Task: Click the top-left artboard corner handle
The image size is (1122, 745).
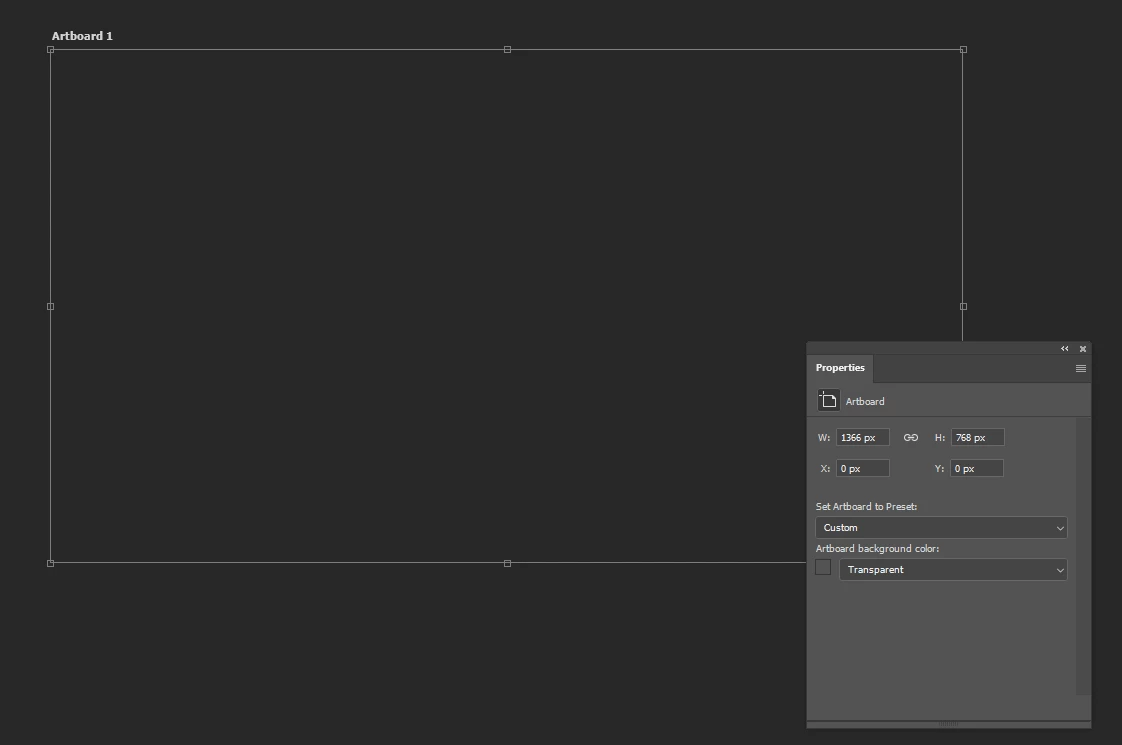Action: [x=50, y=49]
